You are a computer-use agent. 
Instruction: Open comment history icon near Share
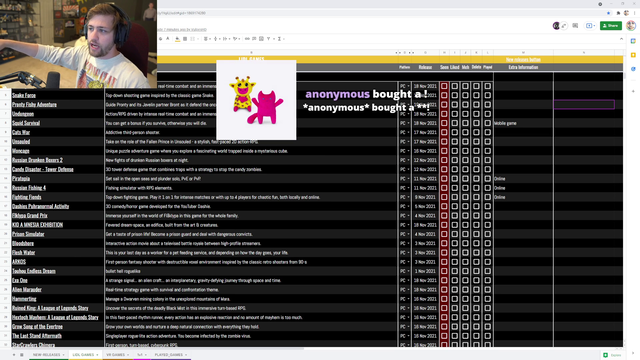pyautogui.click(x=575, y=26)
